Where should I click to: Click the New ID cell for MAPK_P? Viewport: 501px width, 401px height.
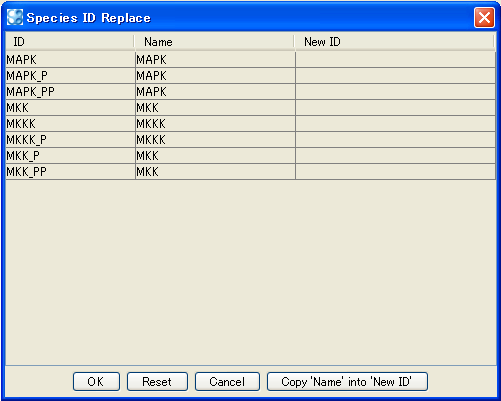395,76
